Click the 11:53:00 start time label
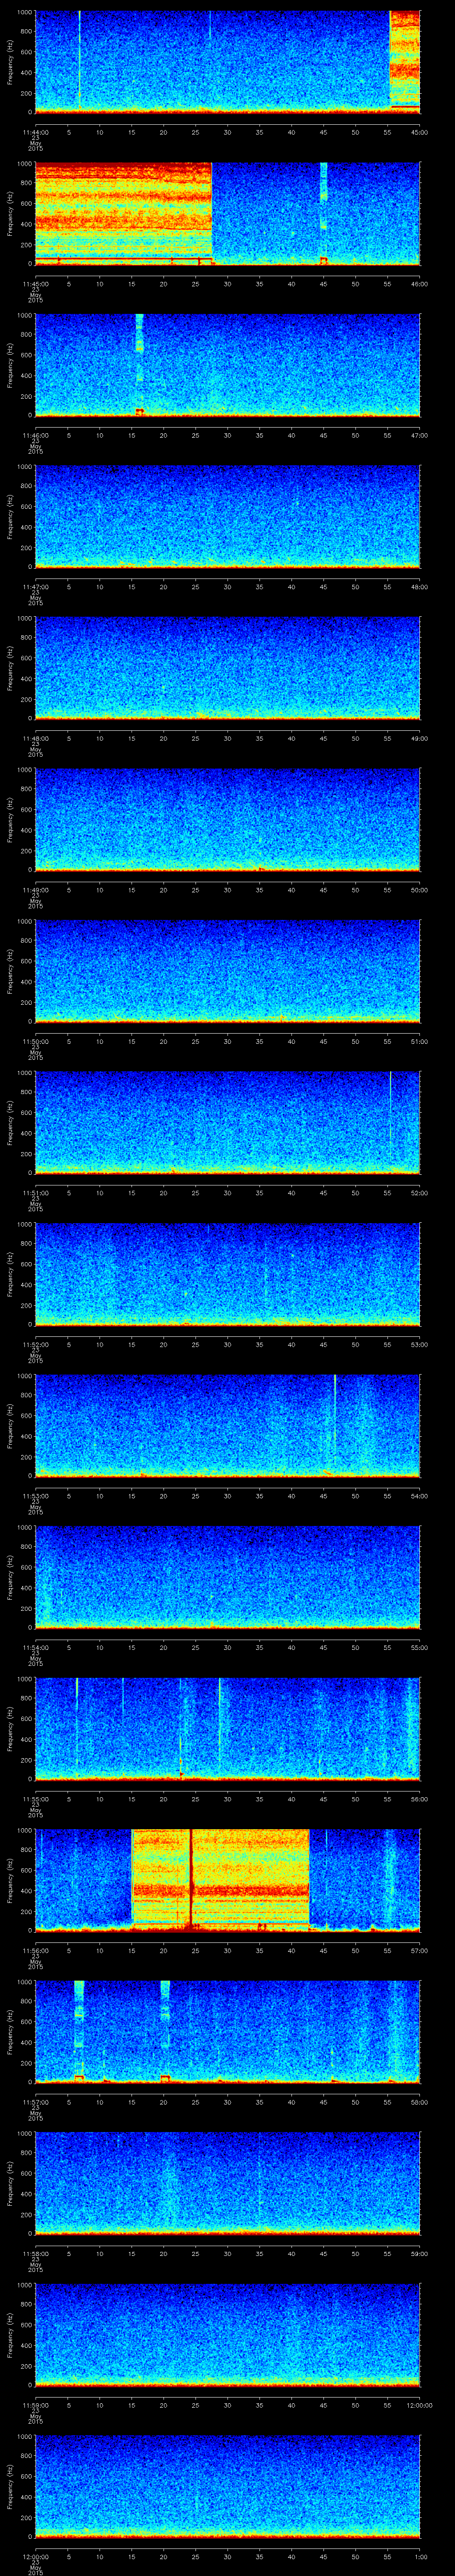Screen dimensions: 455x2576 [36, 1495]
